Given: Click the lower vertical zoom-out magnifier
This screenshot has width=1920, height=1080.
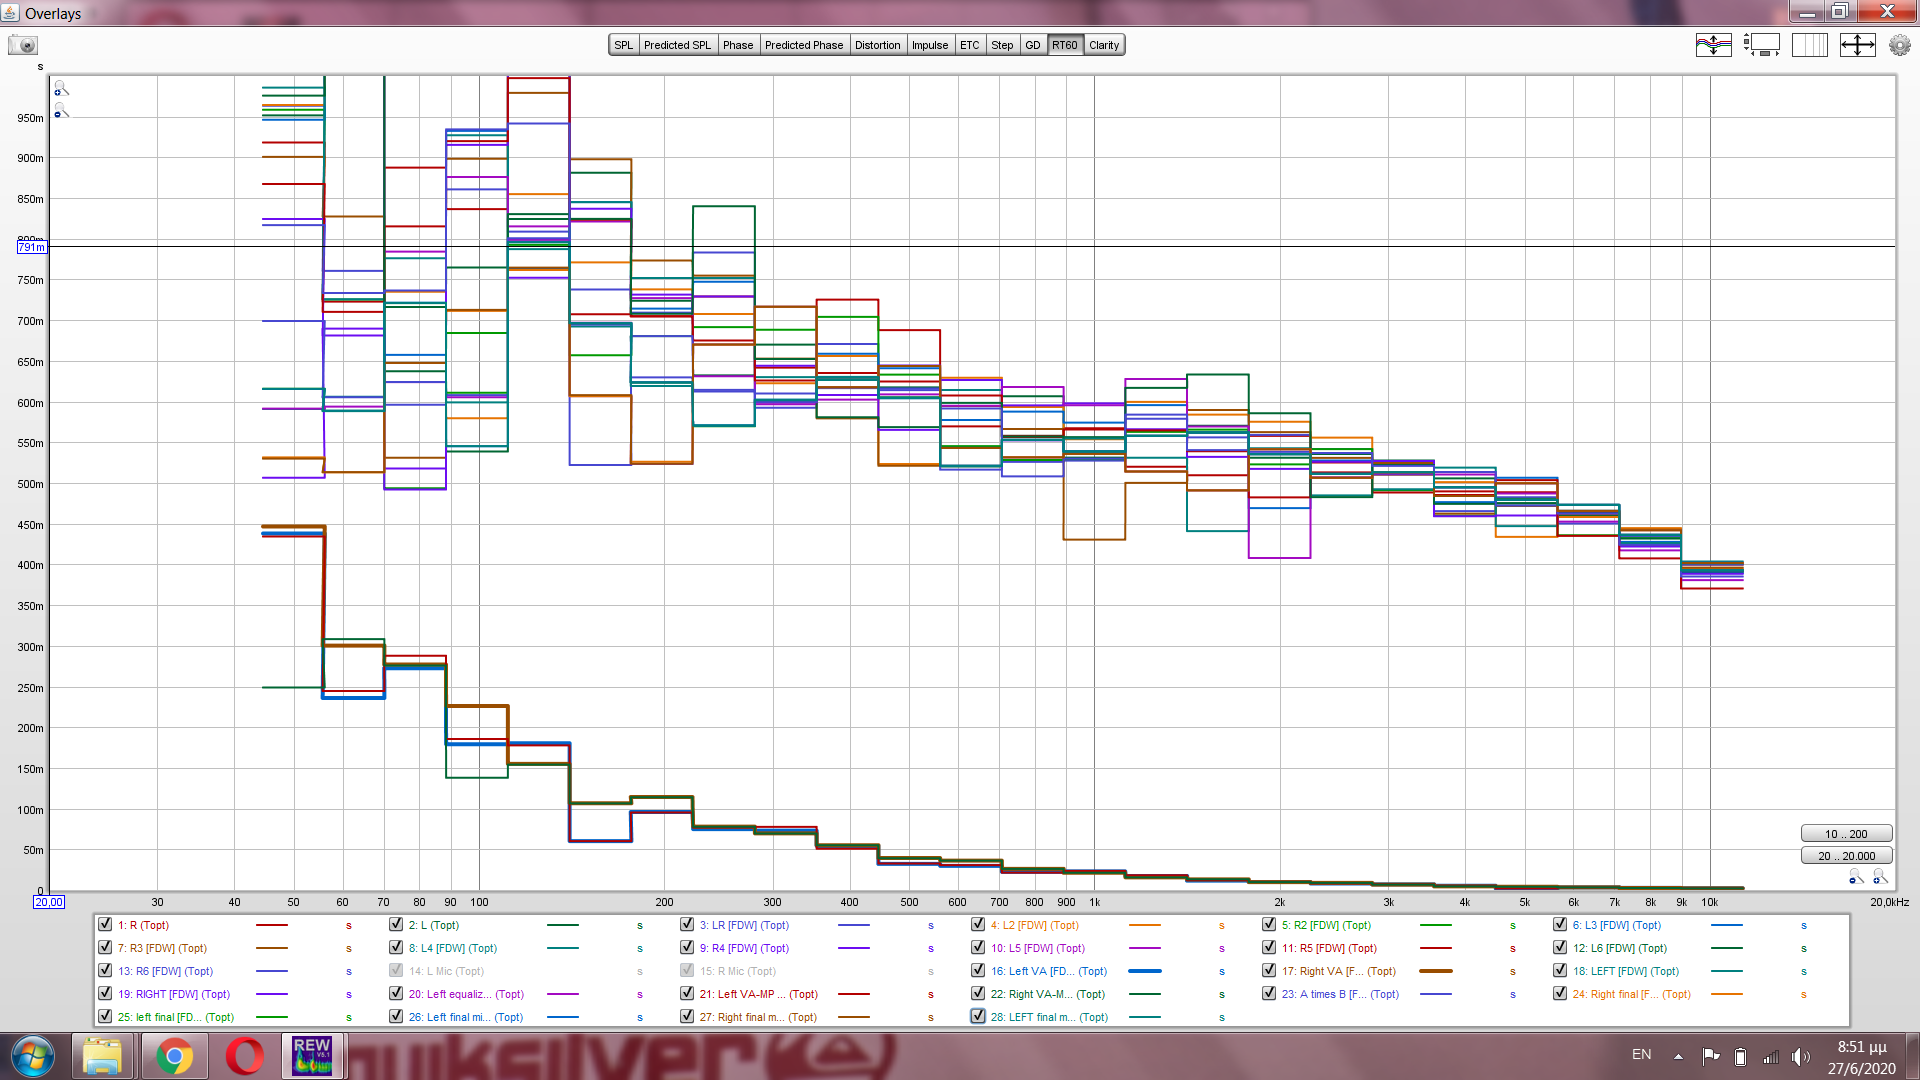Looking at the screenshot, I should coord(61,111).
